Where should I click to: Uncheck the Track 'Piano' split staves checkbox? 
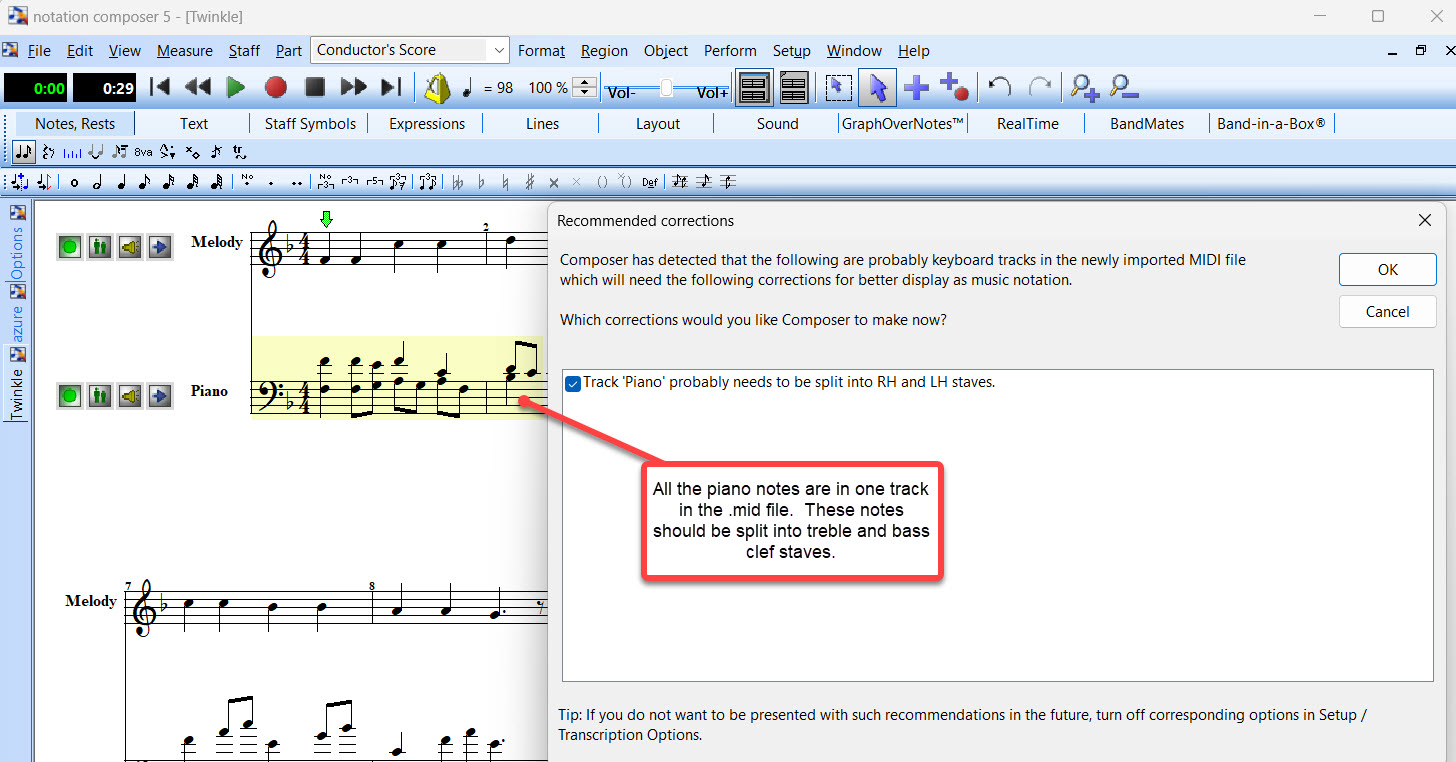tap(573, 383)
